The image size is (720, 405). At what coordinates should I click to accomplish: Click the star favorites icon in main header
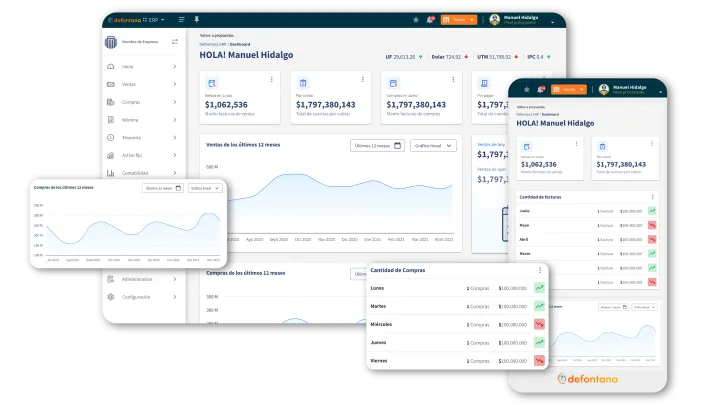coord(416,20)
